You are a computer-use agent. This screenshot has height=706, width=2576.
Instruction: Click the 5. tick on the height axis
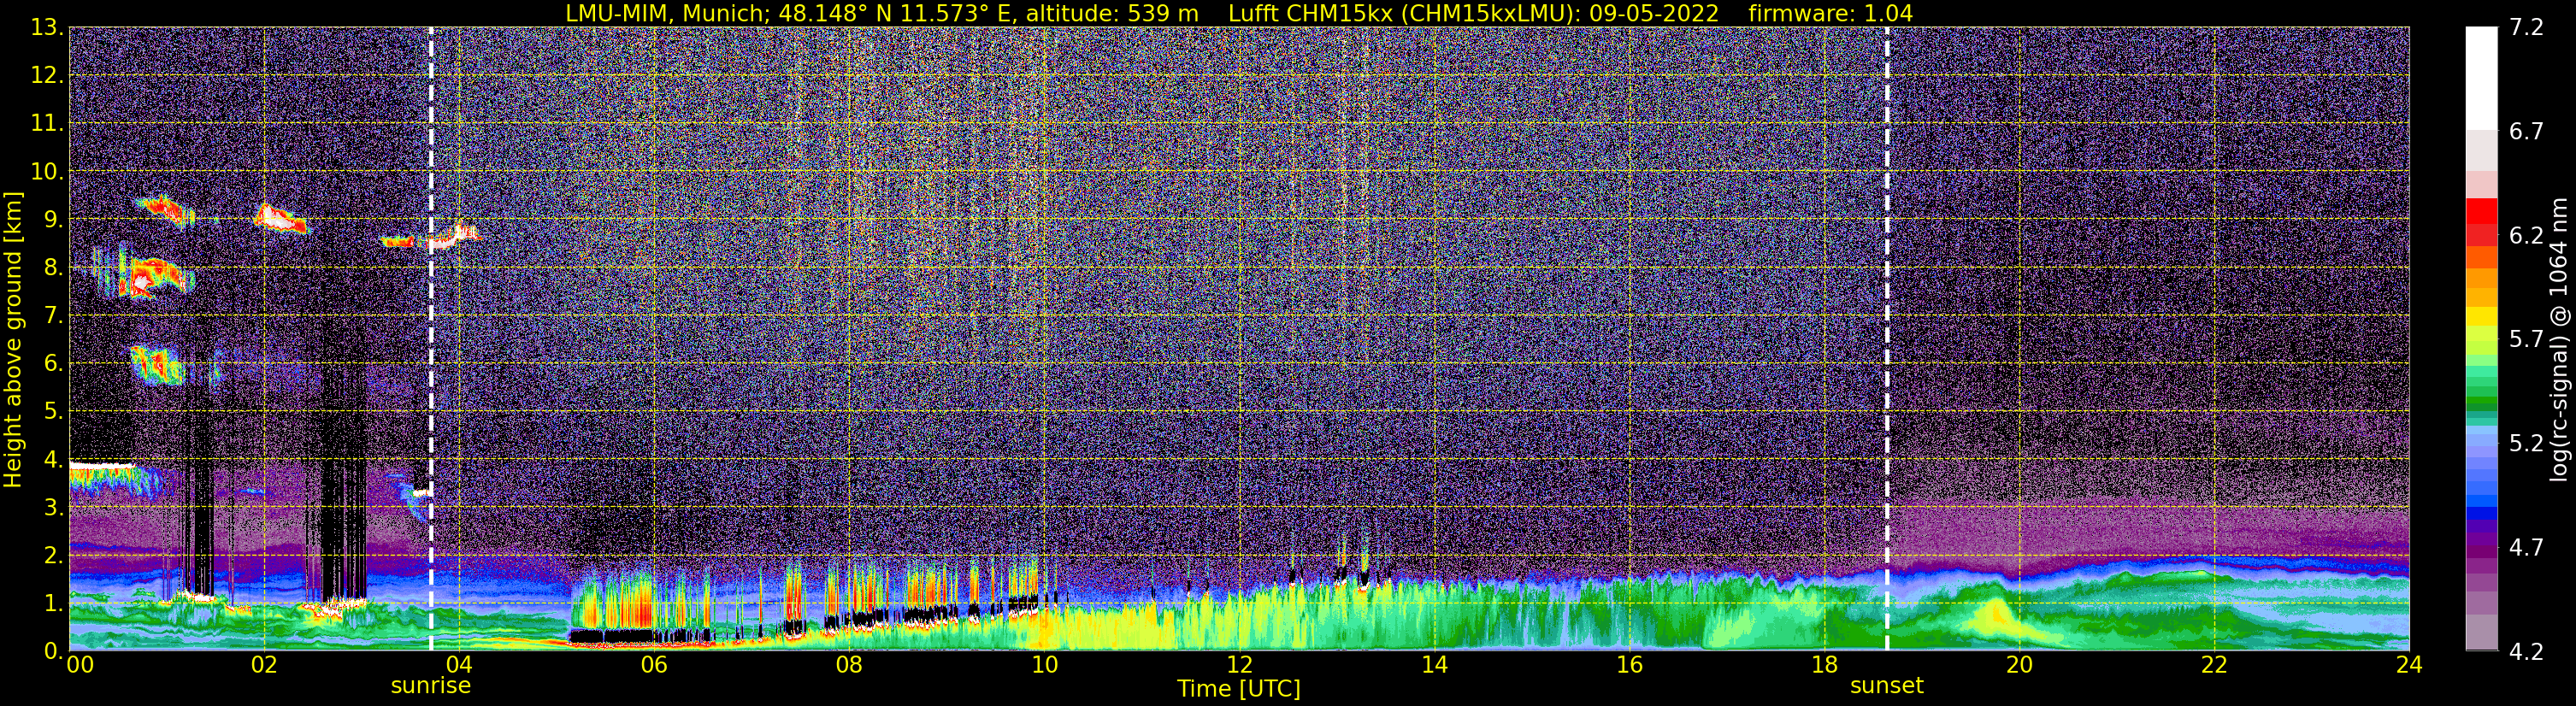click(53, 412)
